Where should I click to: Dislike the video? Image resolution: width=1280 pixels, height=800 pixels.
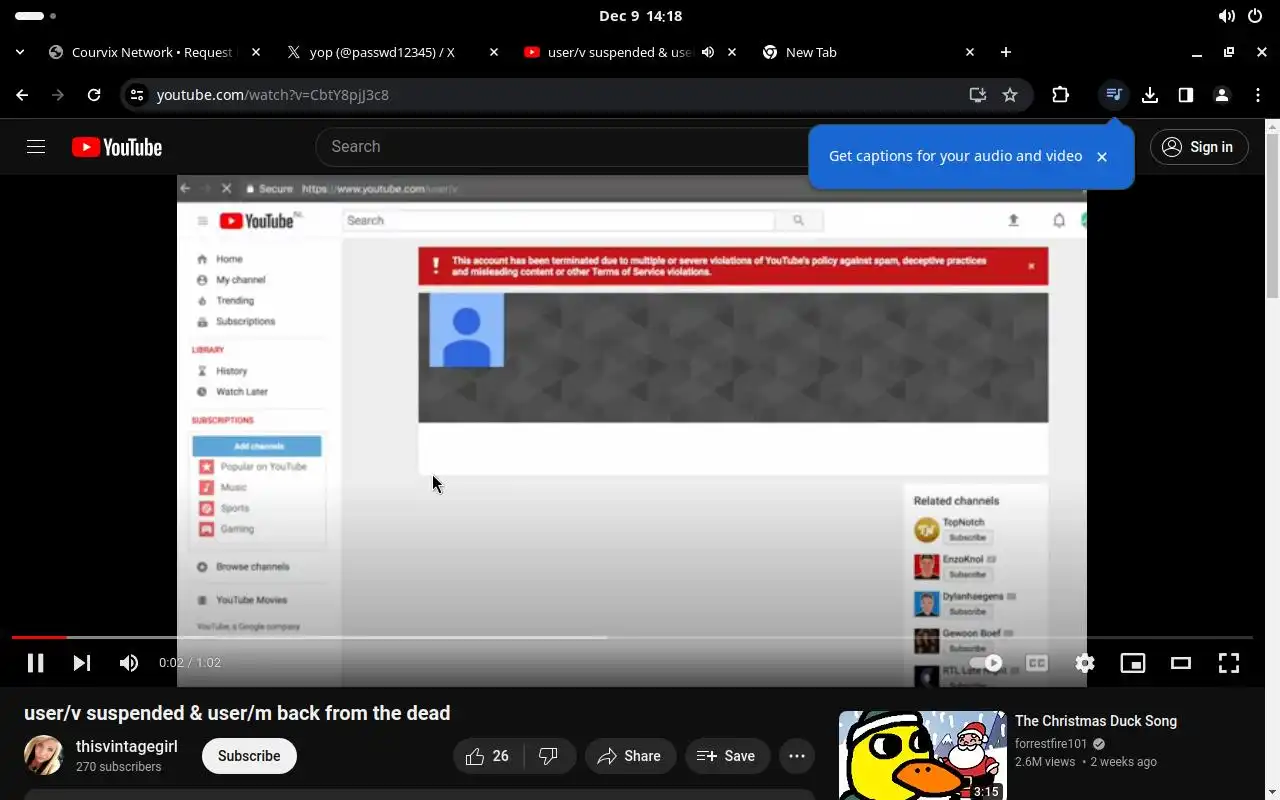pyautogui.click(x=549, y=756)
